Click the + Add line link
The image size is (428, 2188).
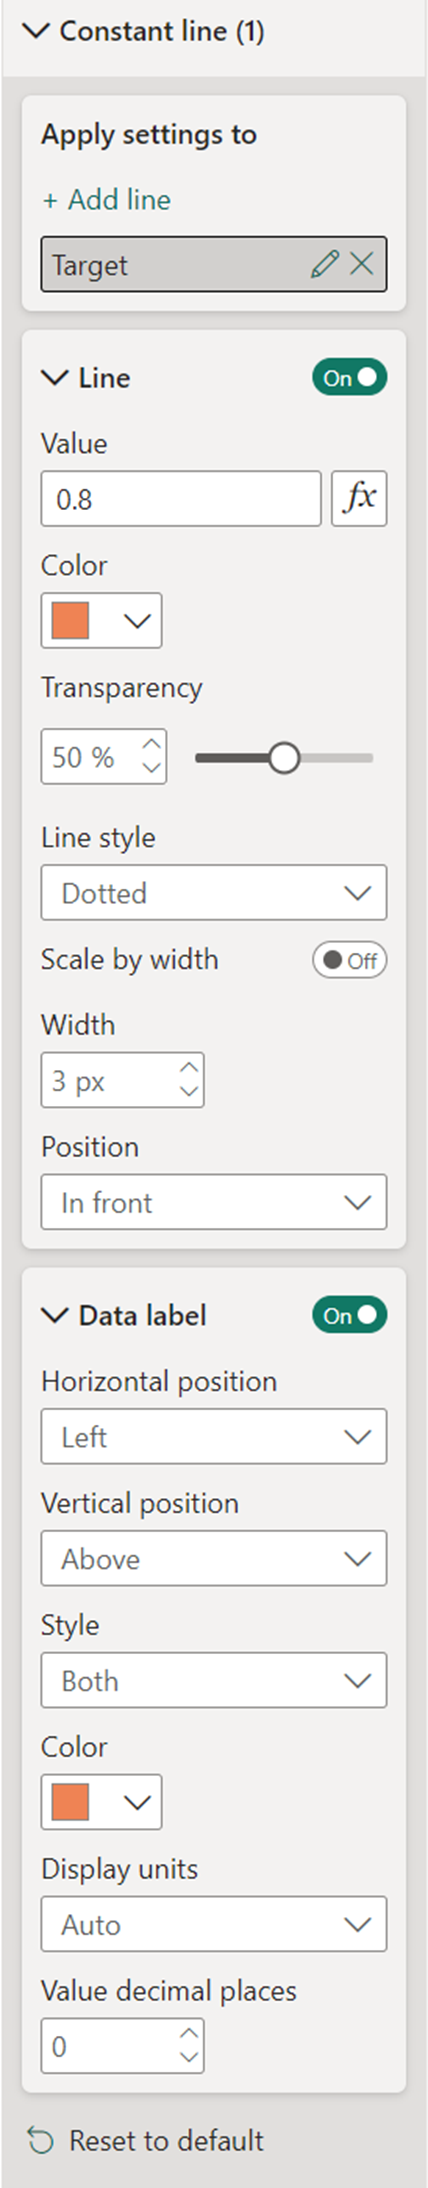click(106, 200)
